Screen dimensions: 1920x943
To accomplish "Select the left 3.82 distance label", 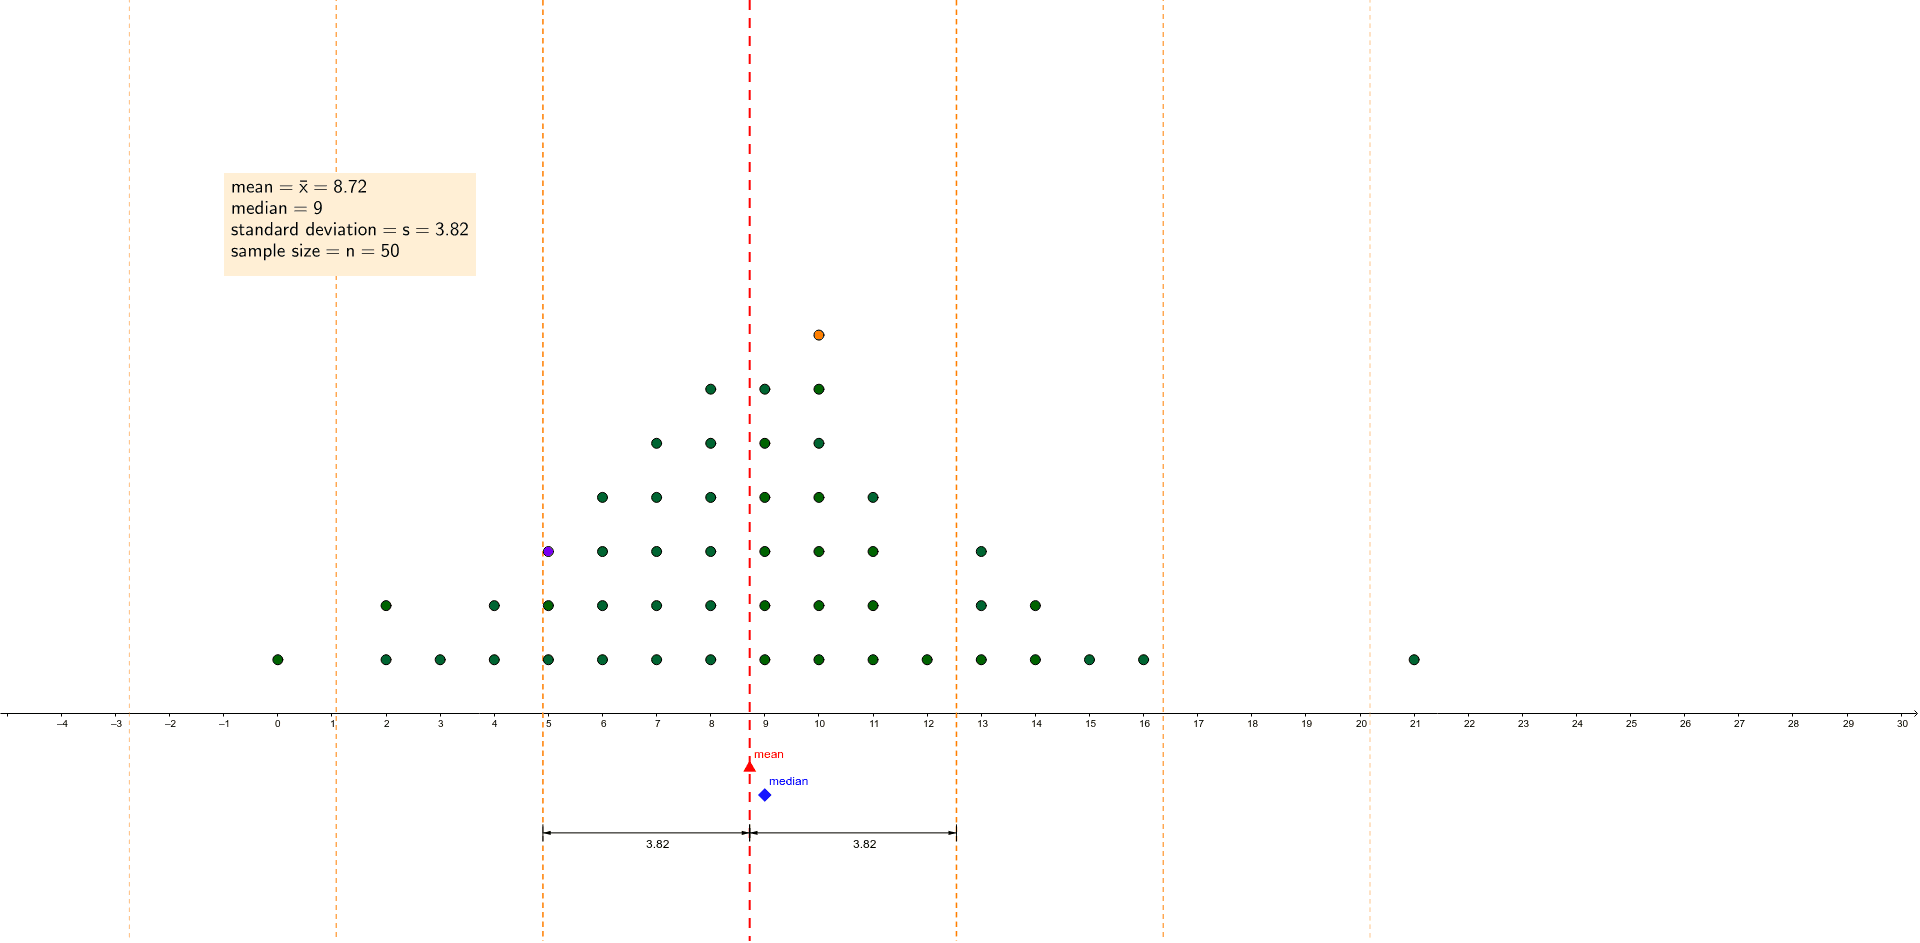I will 657,845.
